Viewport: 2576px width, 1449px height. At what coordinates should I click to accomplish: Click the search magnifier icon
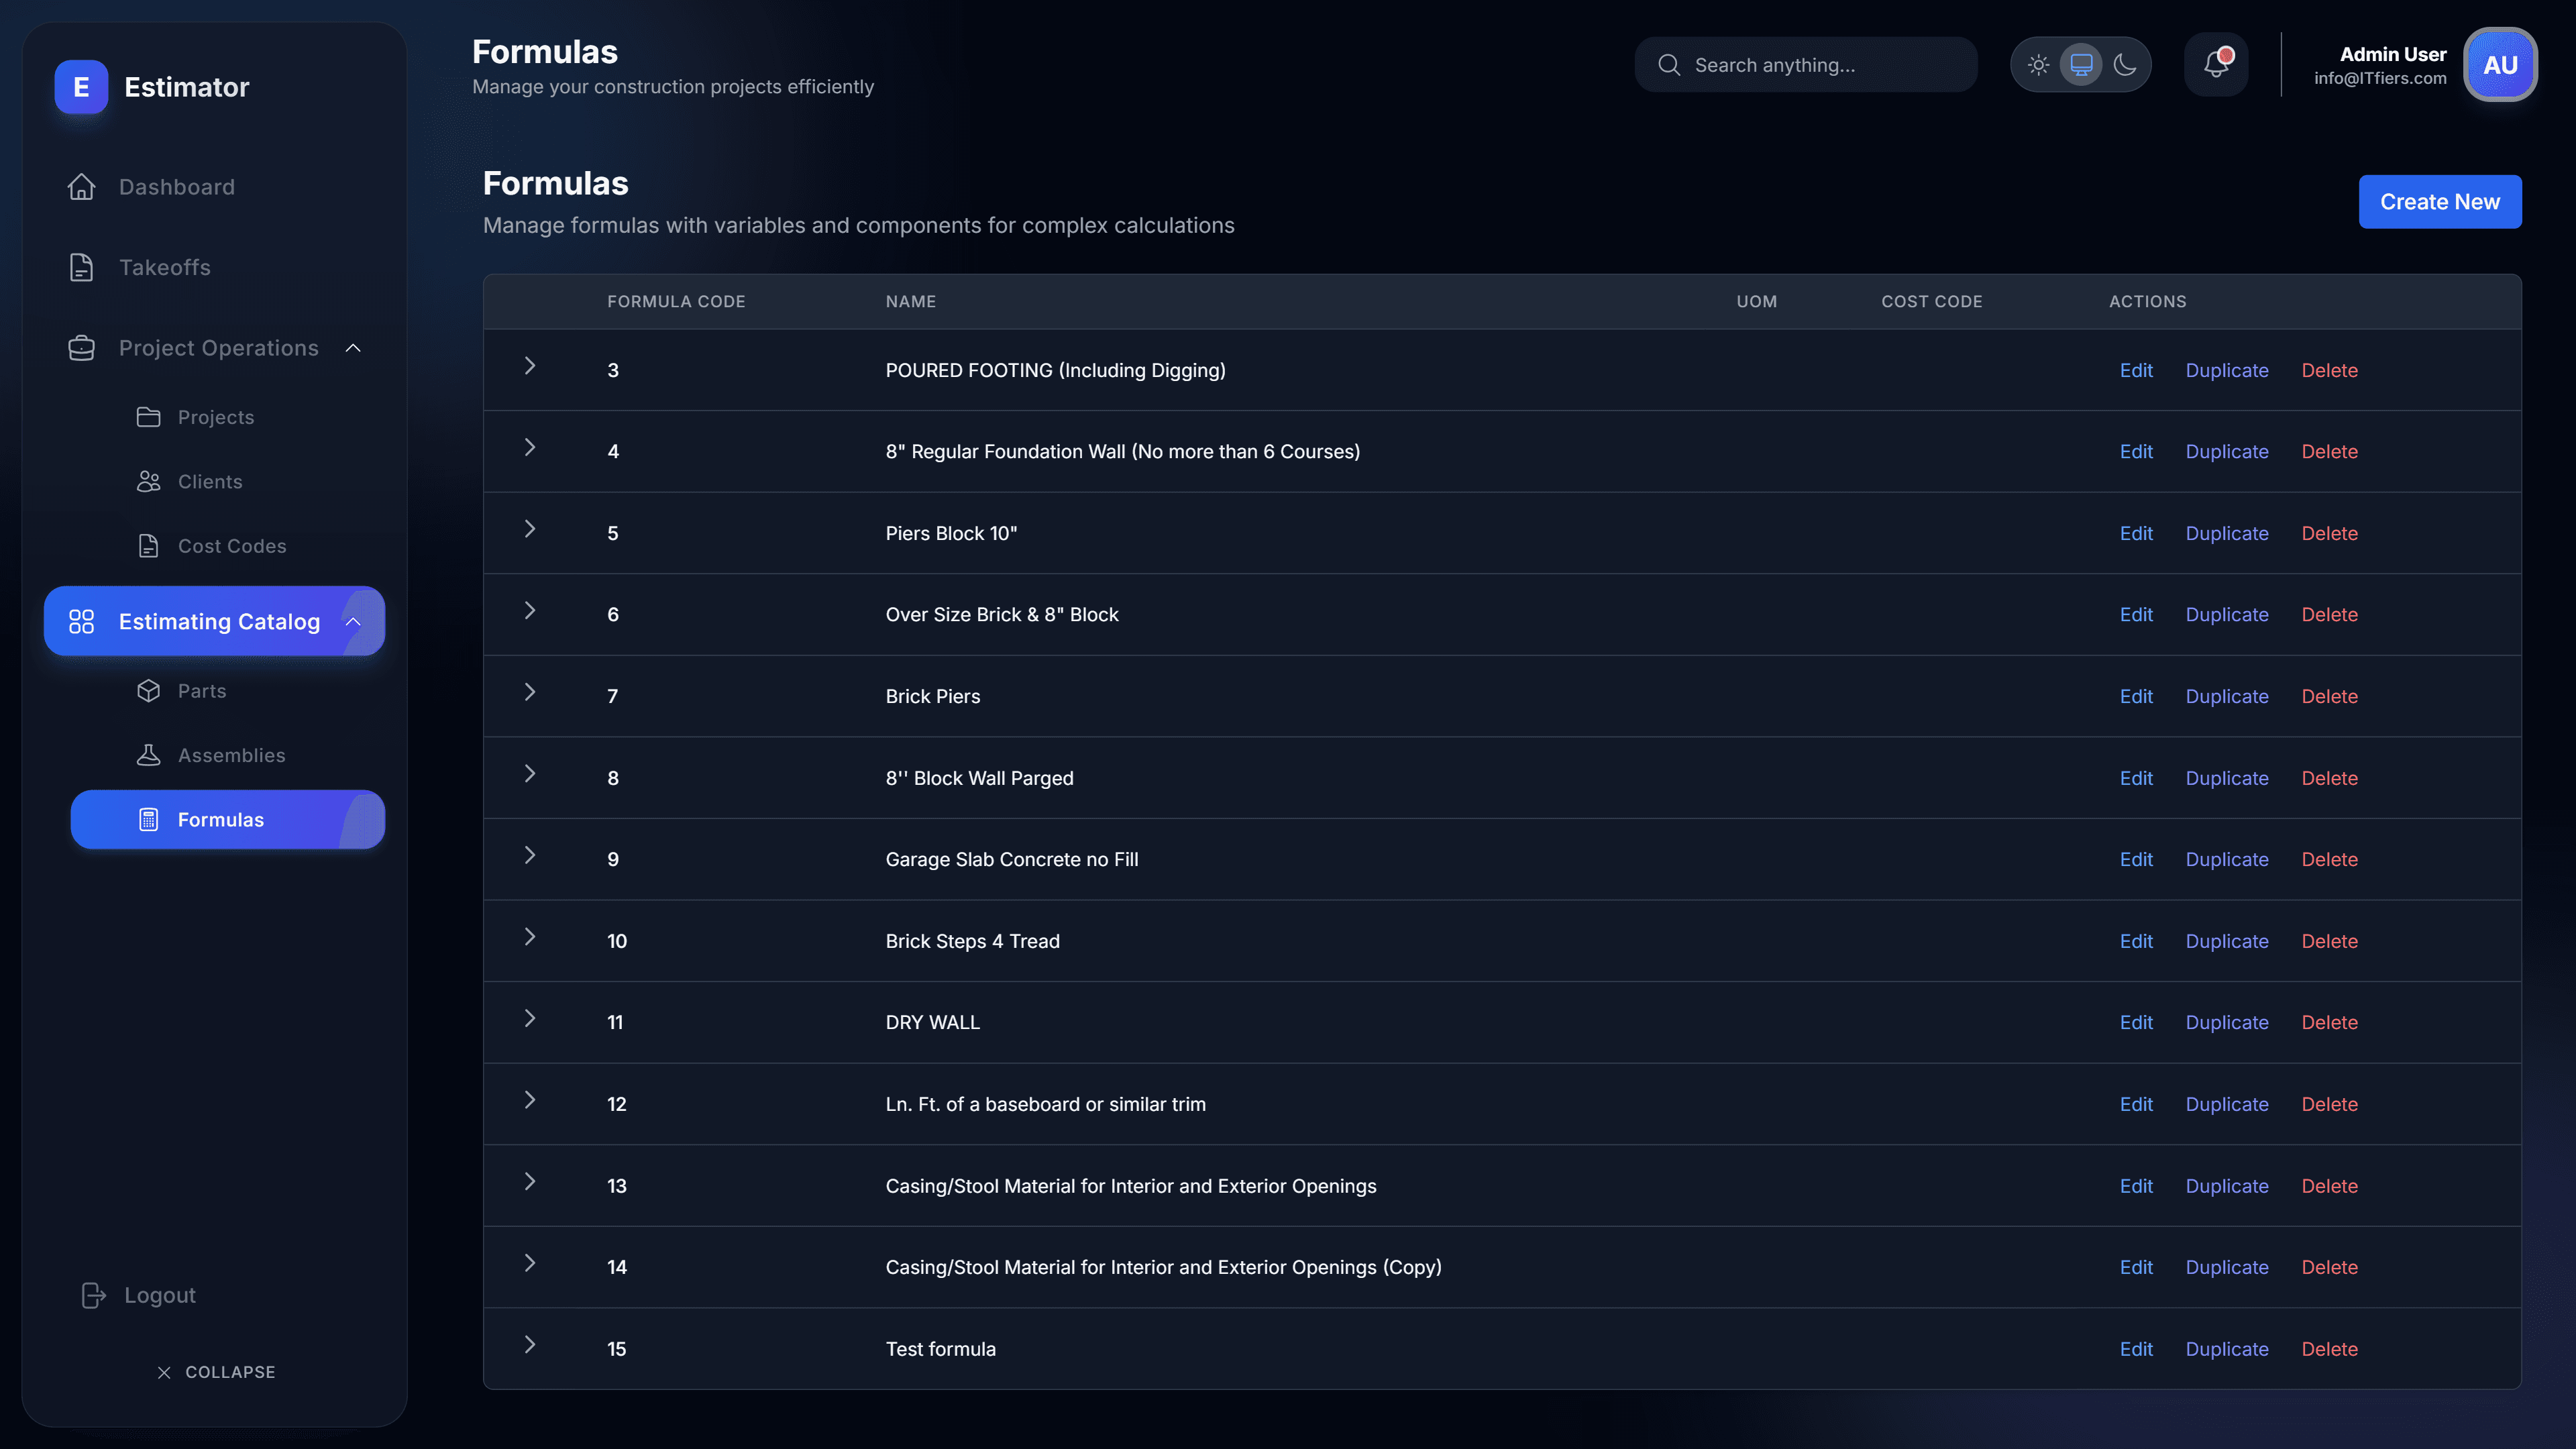1669,65
